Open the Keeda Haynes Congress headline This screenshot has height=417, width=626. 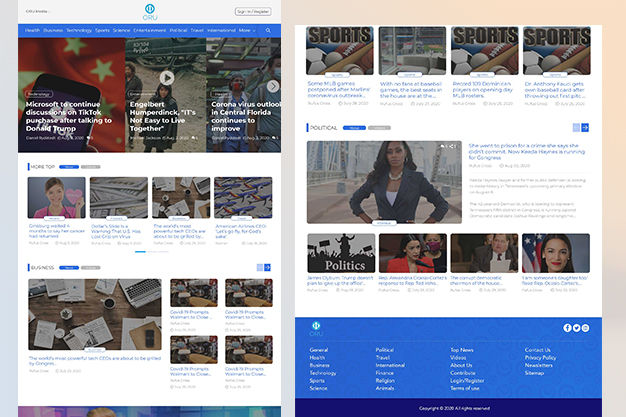(527, 151)
